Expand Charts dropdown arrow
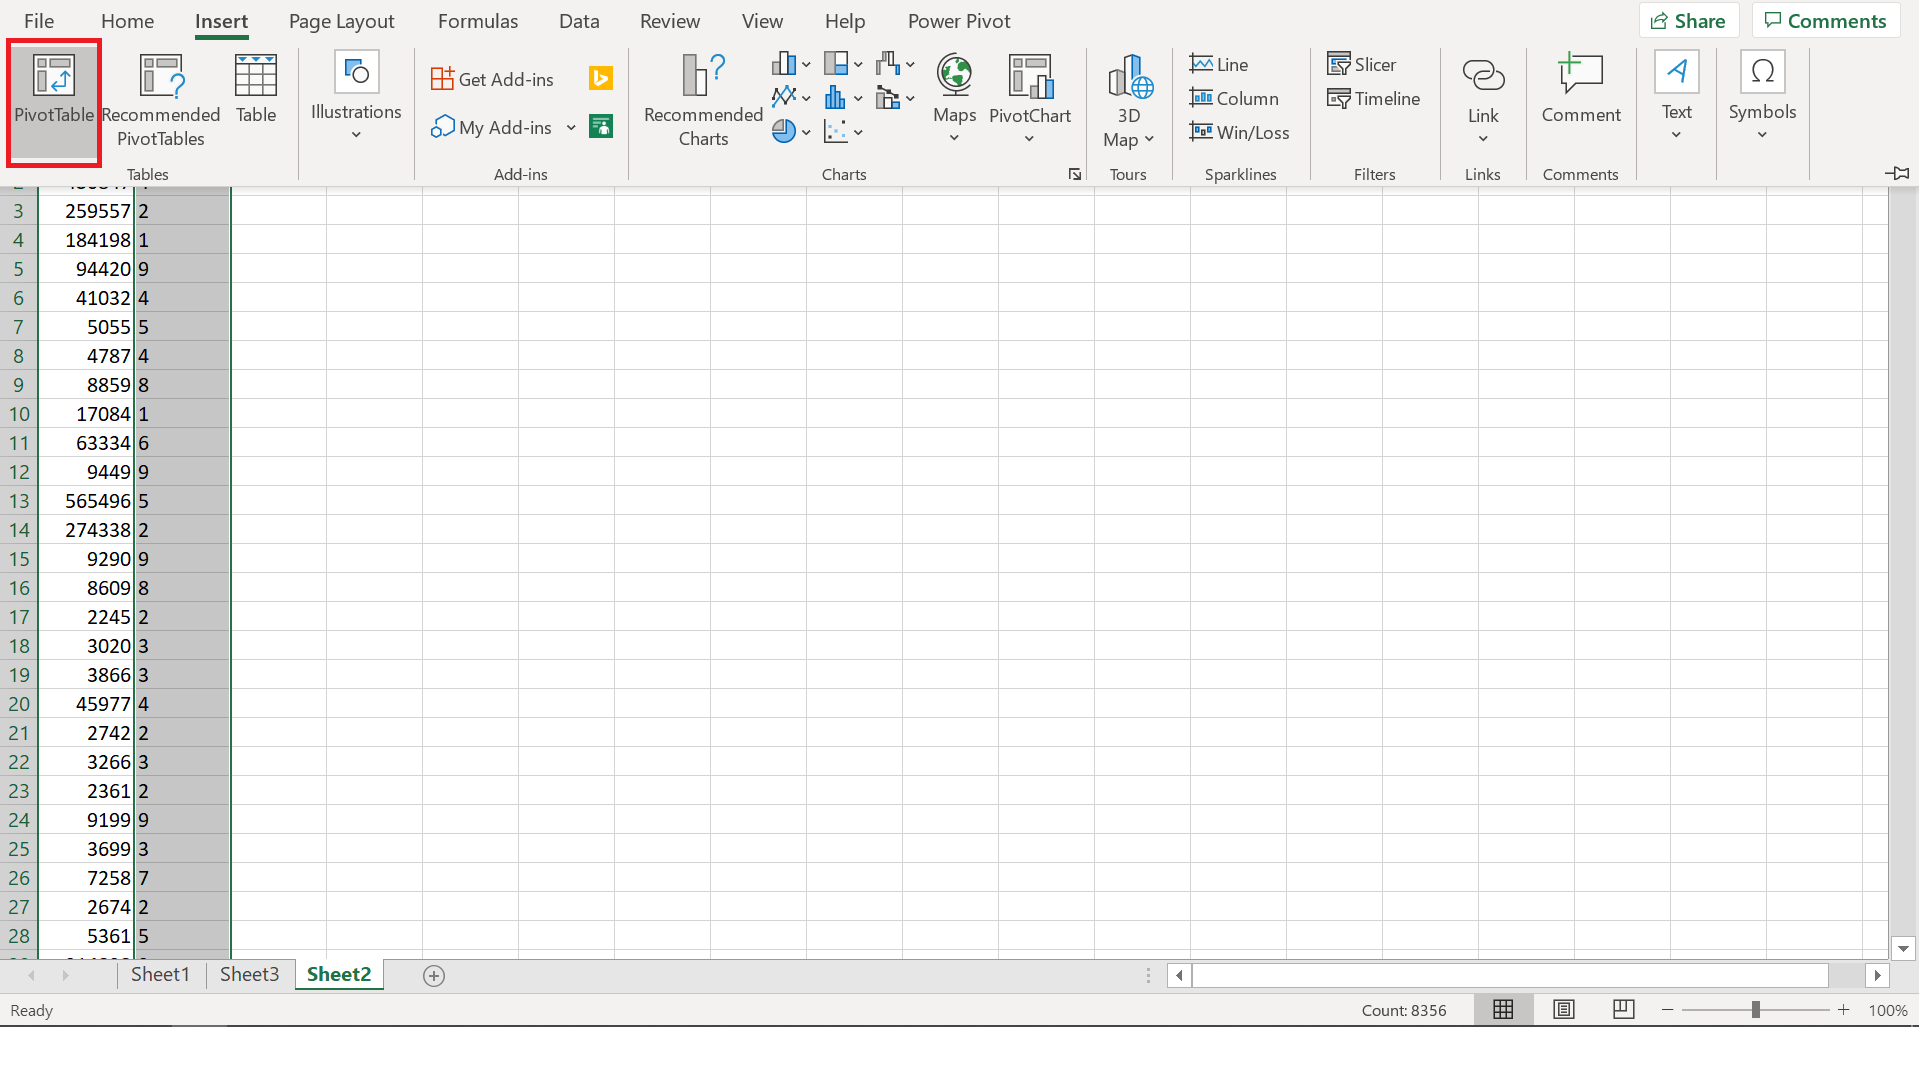This screenshot has height=1080, width=1920. pos(1075,173)
